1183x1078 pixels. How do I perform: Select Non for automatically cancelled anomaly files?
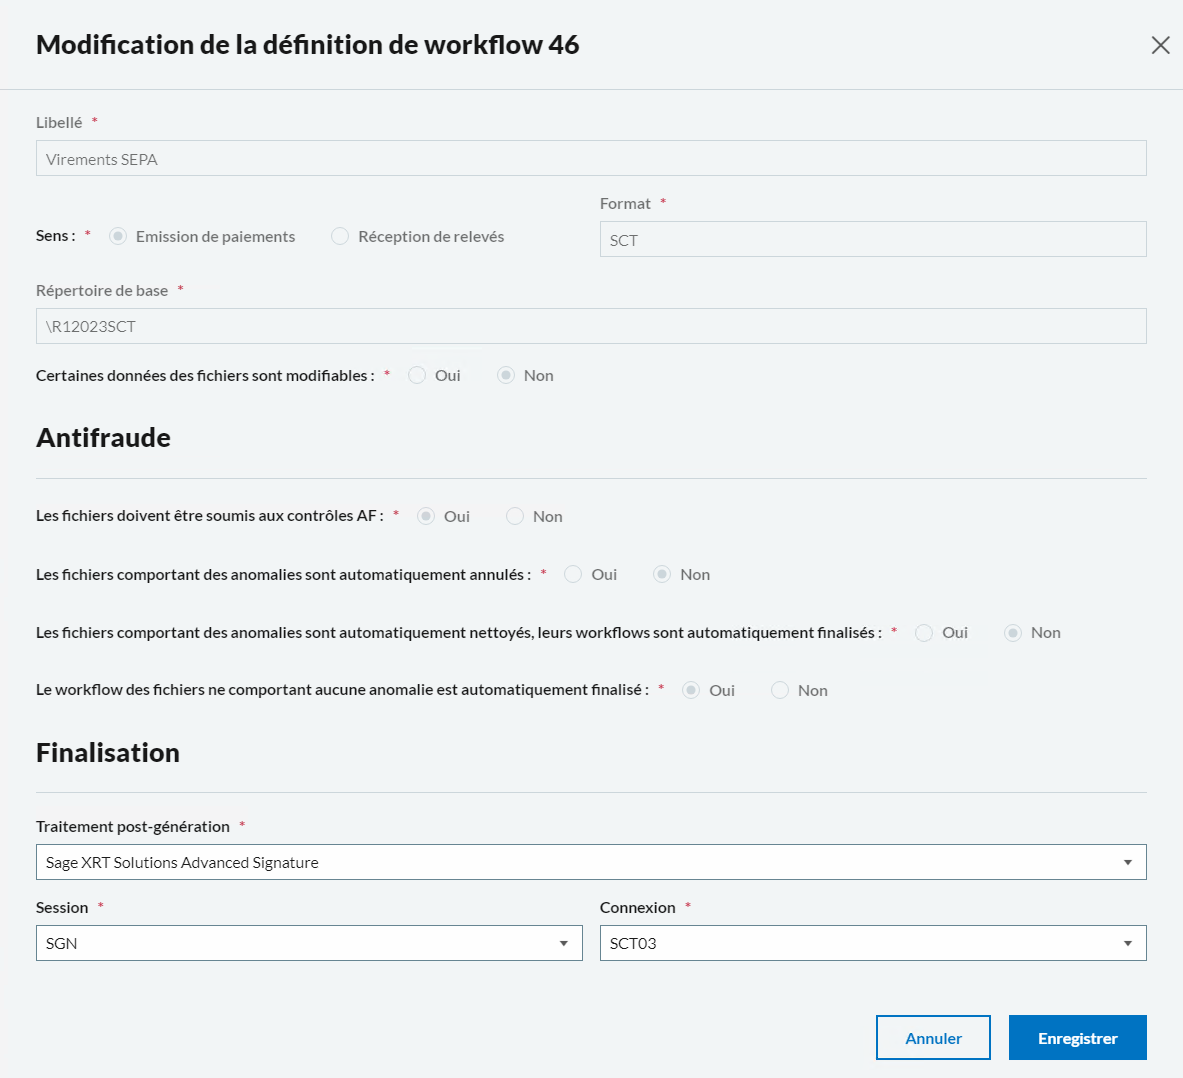coord(662,575)
